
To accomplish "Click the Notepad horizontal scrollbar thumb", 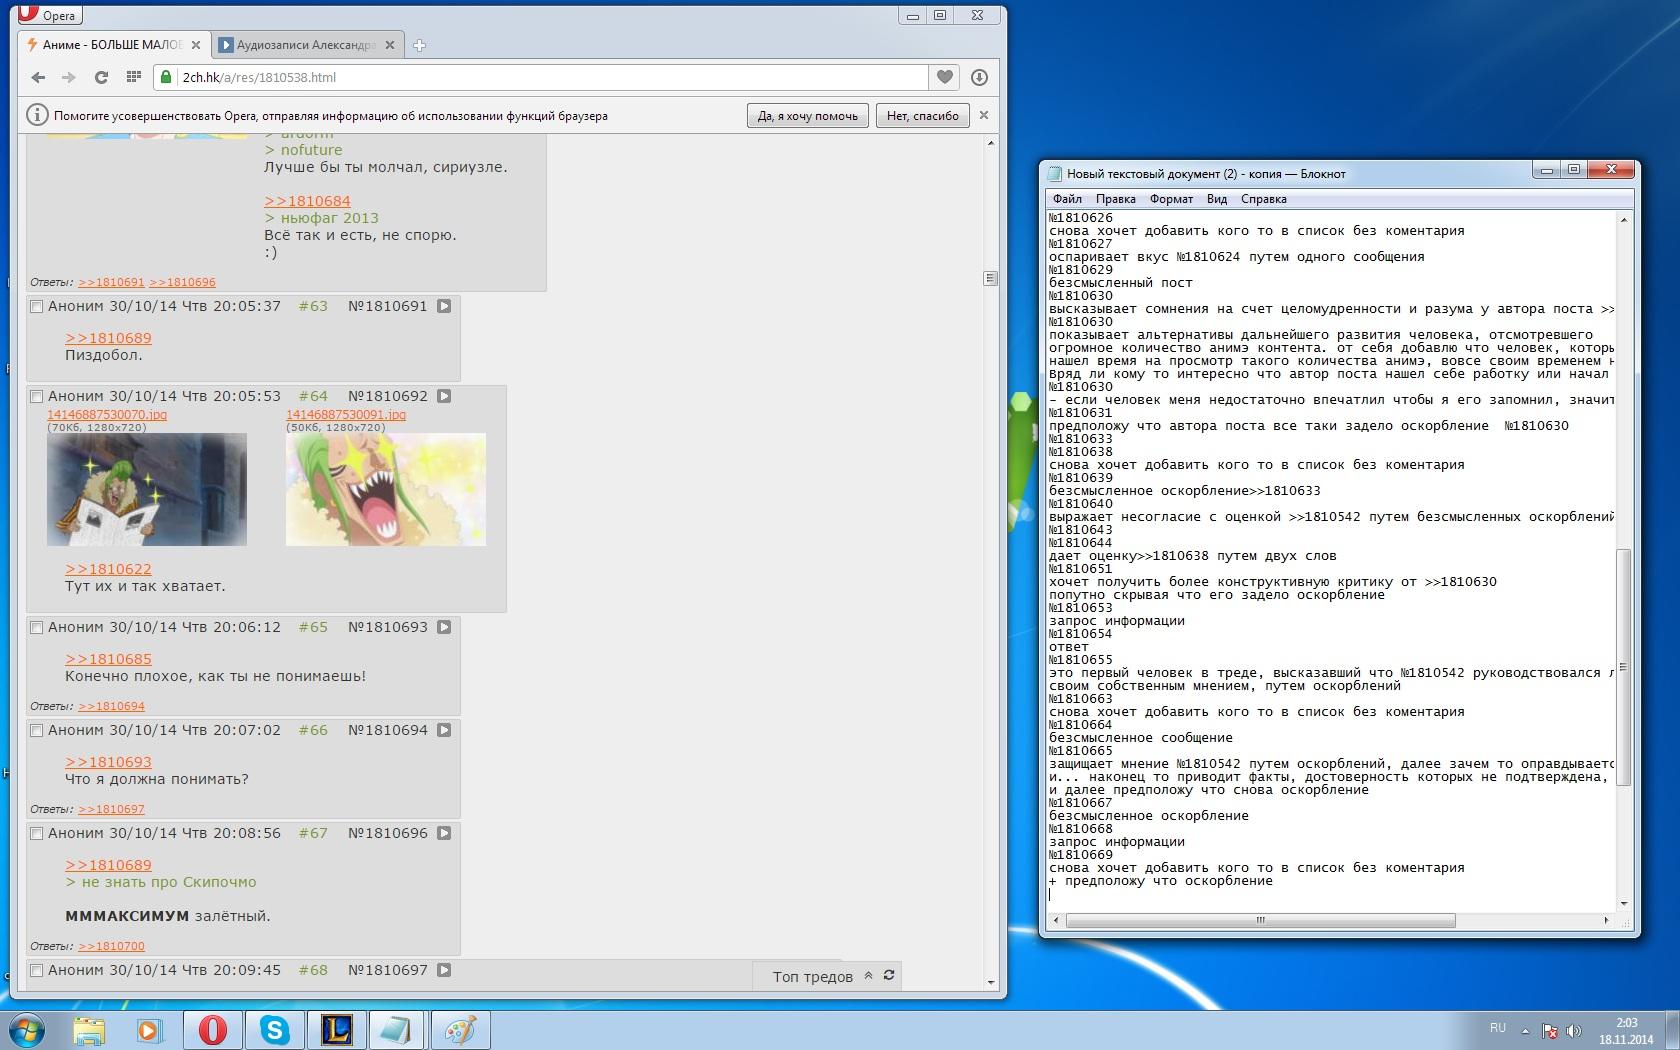I will click(x=1260, y=920).
